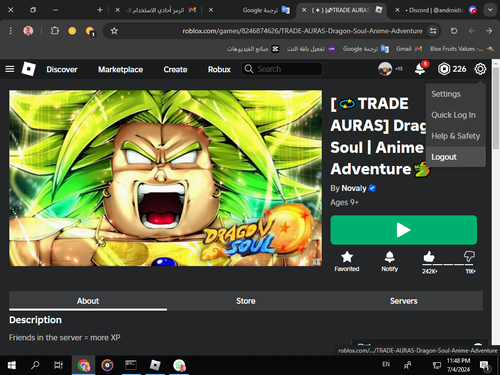Open the Roblox hamburger navigation menu
The image size is (500, 375).
pyautogui.click(x=10, y=69)
